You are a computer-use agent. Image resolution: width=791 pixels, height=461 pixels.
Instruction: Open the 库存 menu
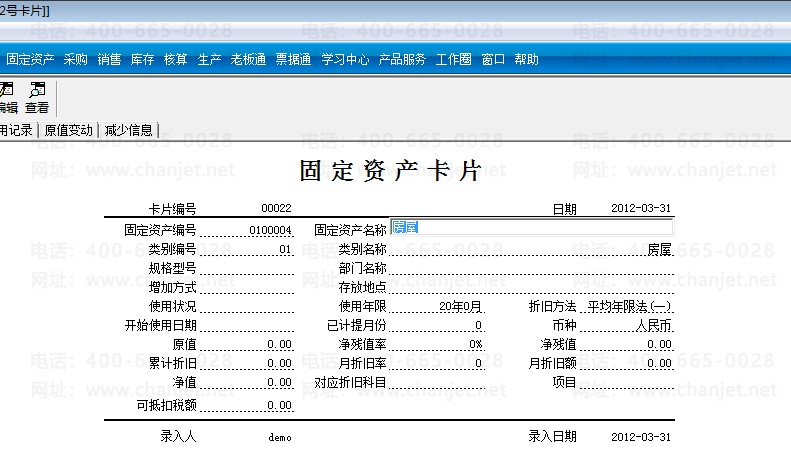(142, 60)
